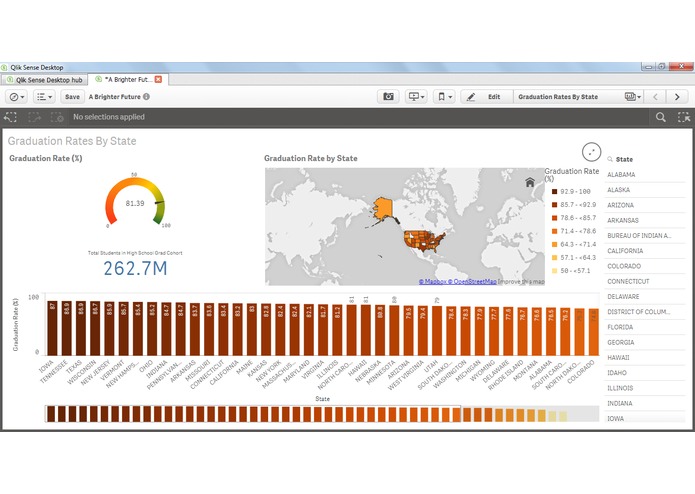Click the Save button
This screenshot has width=695, height=494.
point(72,97)
